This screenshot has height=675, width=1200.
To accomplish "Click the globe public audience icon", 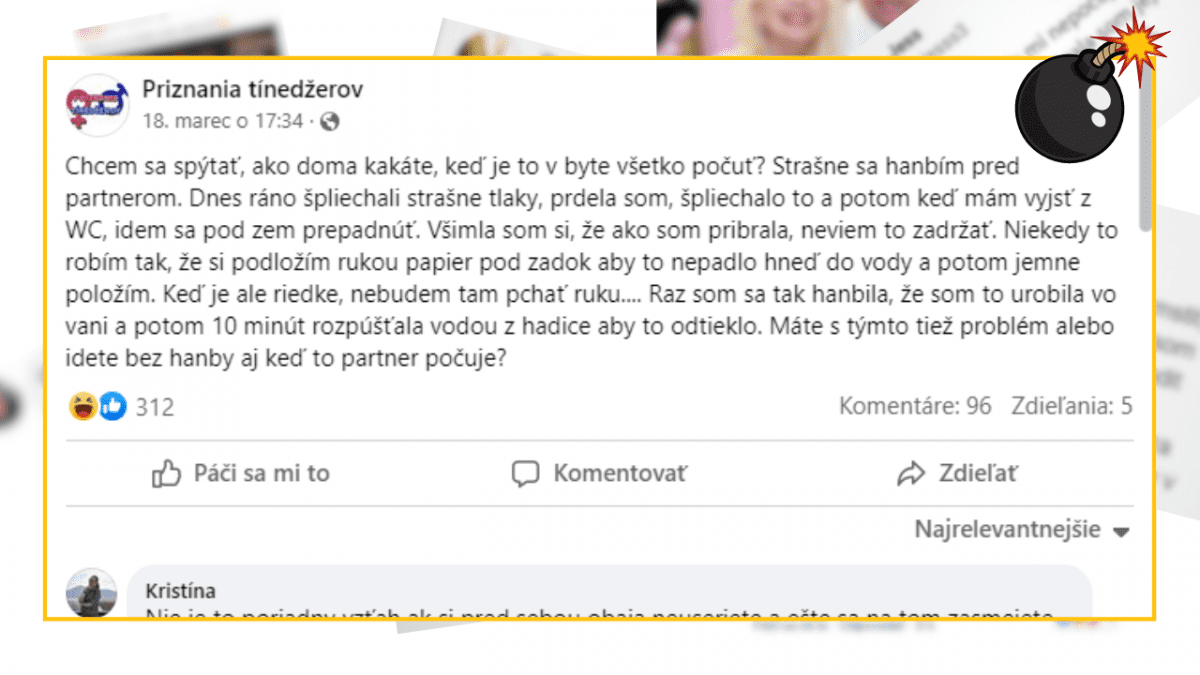I will coord(329,122).
